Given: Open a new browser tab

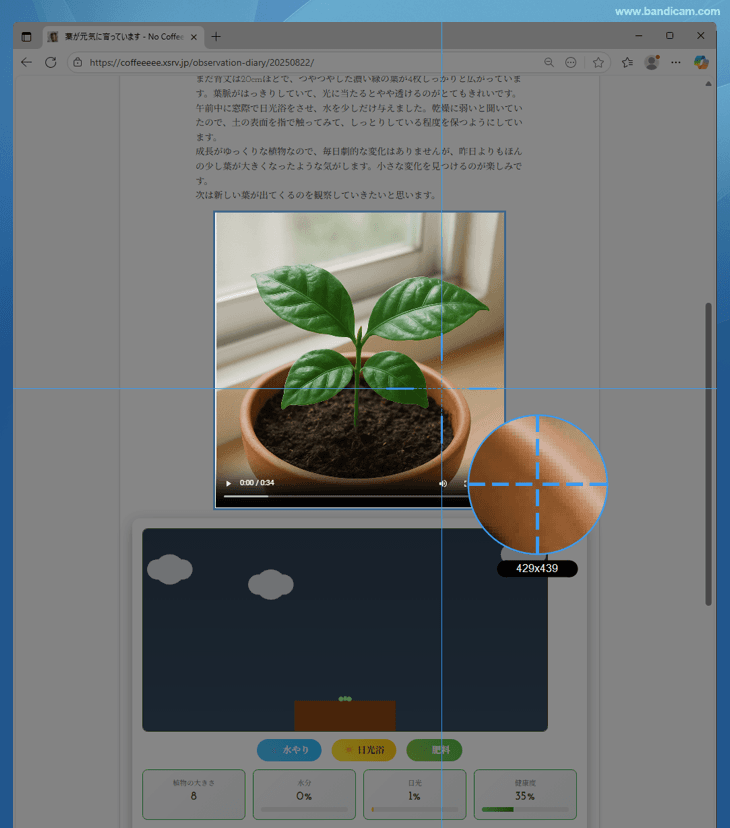Looking at the screenshot, I should click(216, 36).
